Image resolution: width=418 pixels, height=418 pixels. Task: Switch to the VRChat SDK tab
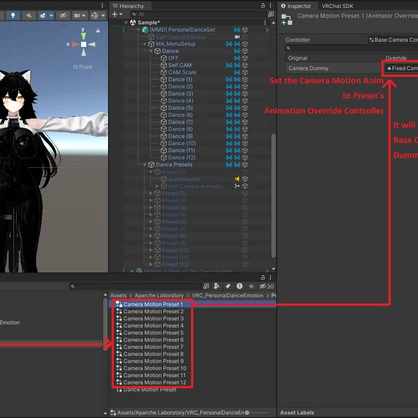click(x=337, y=6)
